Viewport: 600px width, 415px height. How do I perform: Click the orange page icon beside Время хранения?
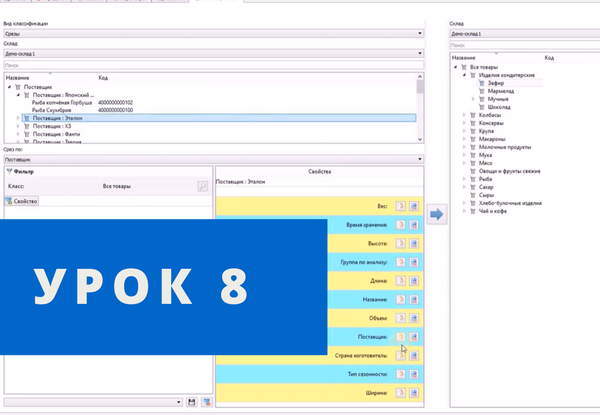click(401, 225)
